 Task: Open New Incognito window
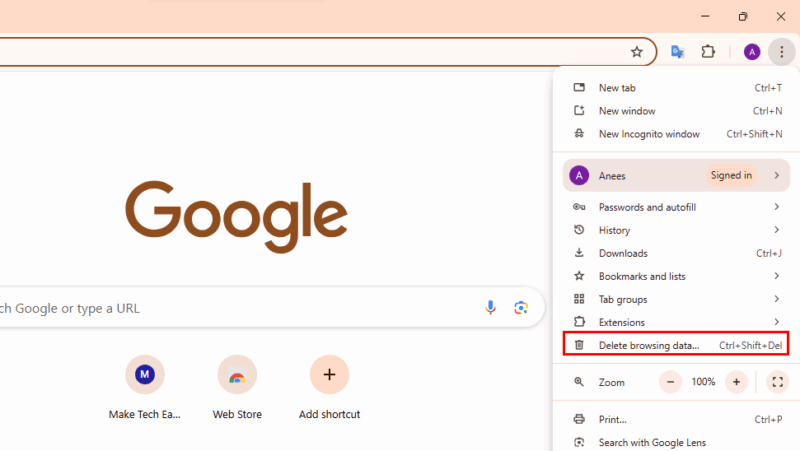coord(649,134)
